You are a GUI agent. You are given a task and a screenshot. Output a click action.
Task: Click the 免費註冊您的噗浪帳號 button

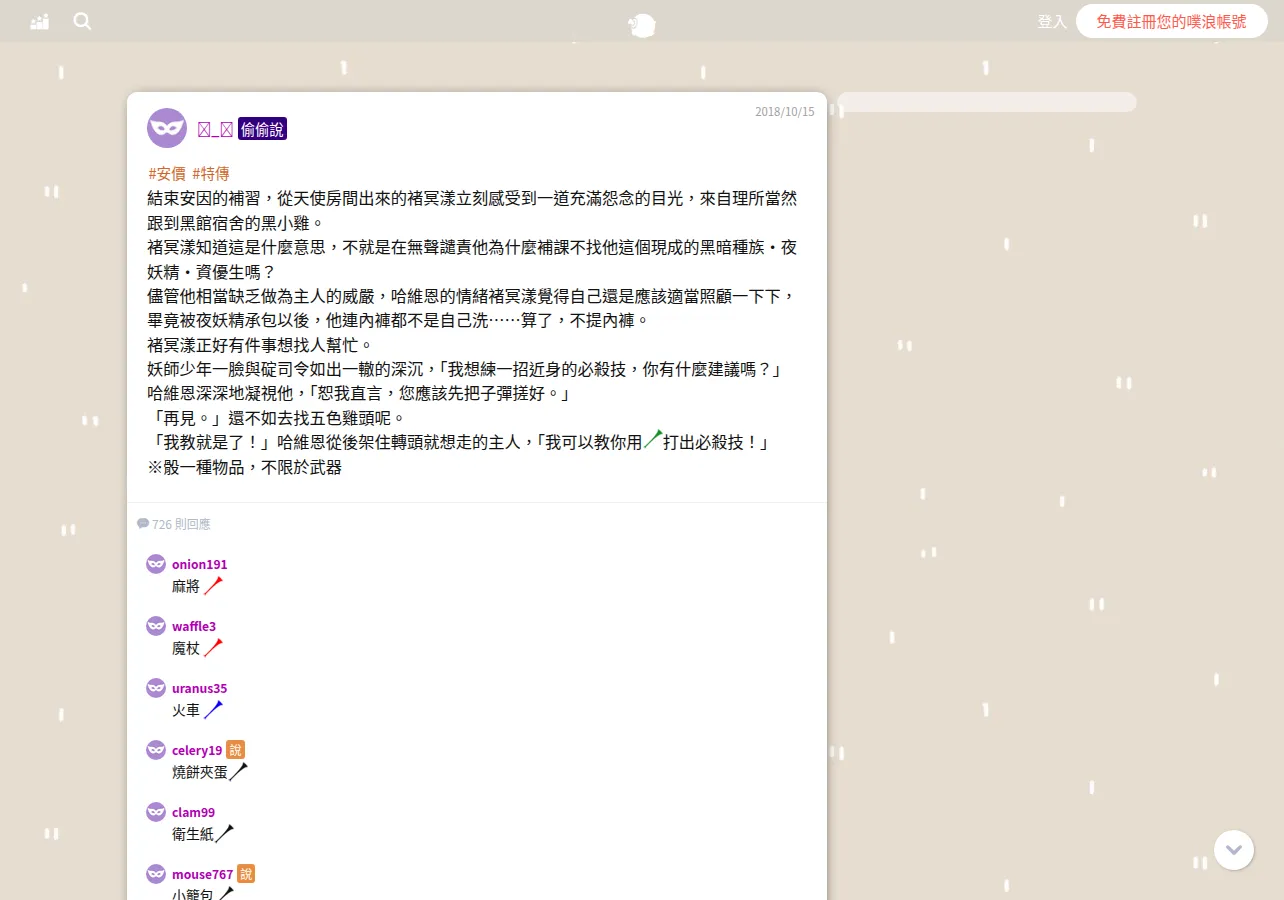click(1172, 21)
